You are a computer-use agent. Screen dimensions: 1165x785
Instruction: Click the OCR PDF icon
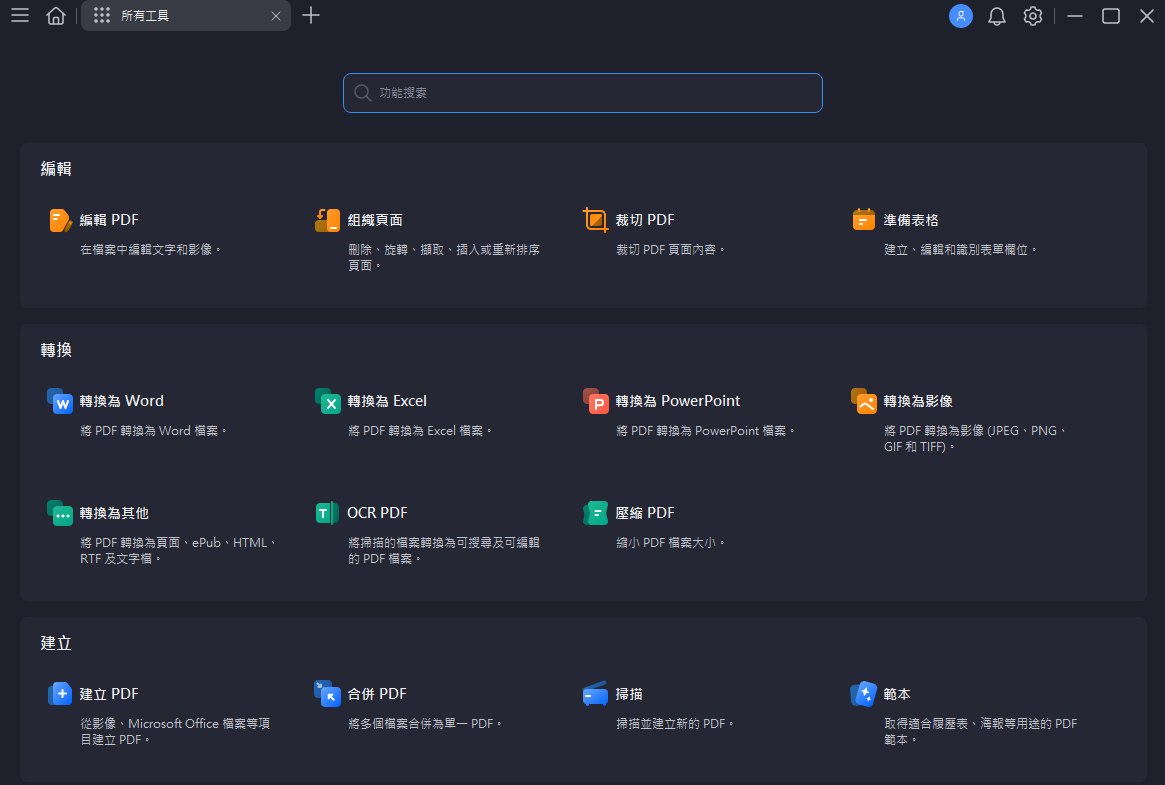[x=327, y=513]
